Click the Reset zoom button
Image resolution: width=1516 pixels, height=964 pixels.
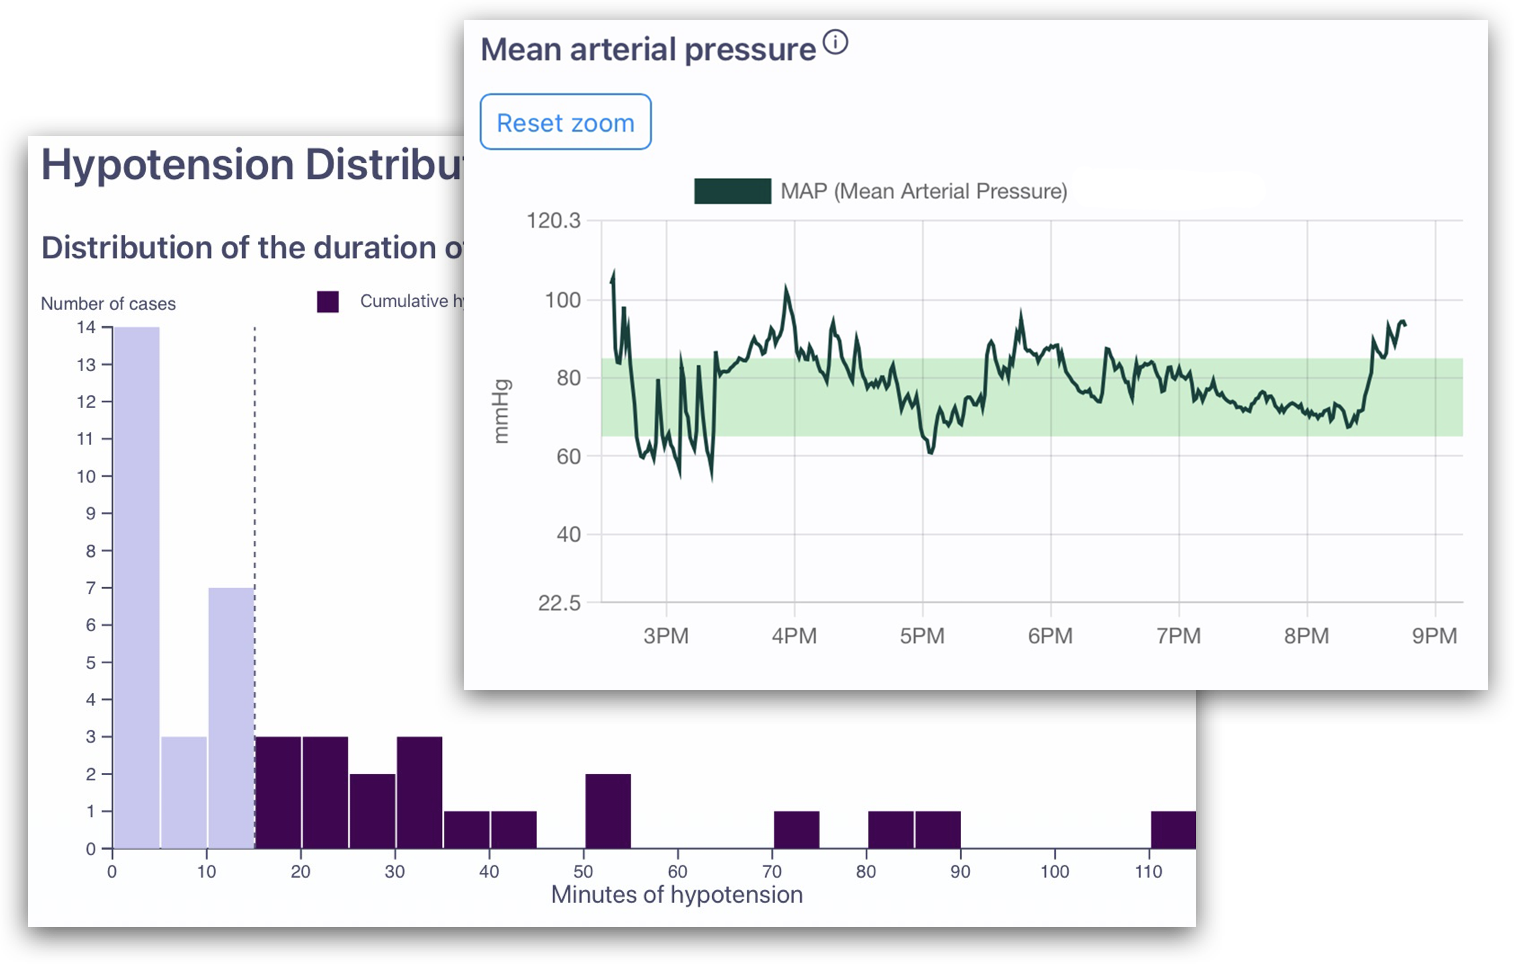pos(566,122)
